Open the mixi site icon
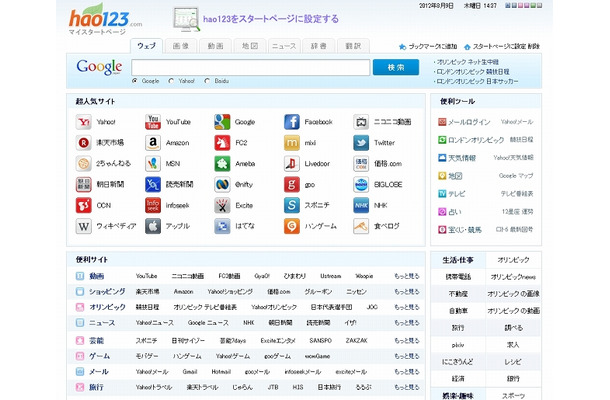The height and width of the screenshot is (400, 610). [292, 143]
